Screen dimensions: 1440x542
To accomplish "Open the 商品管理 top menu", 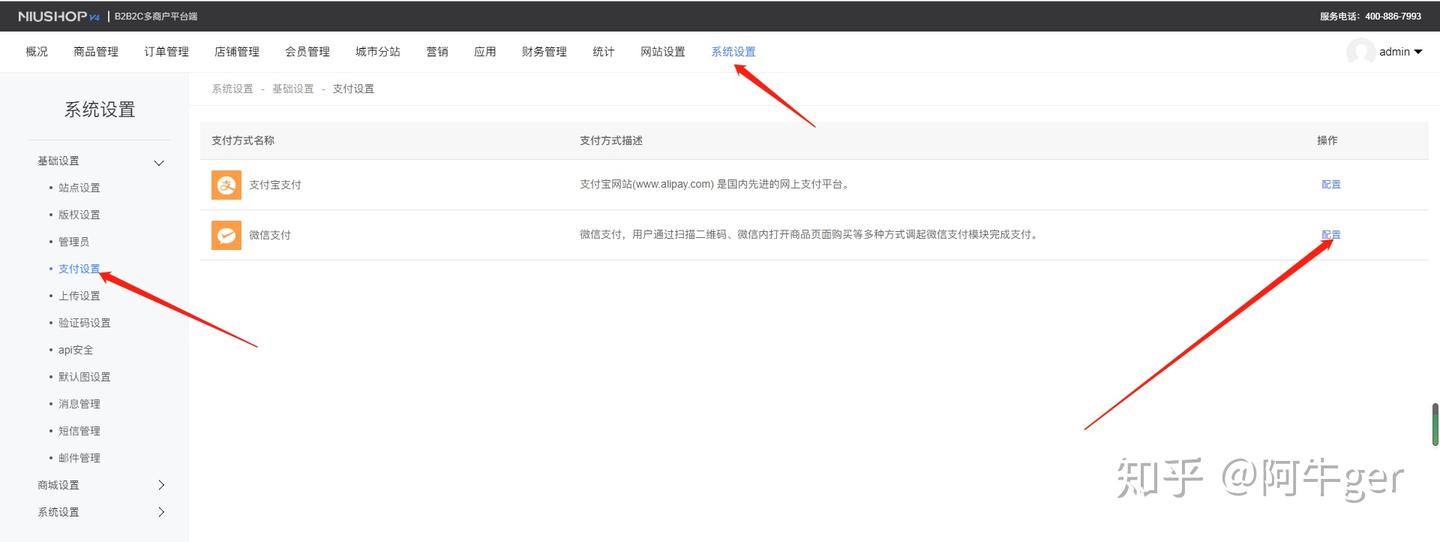I will [x=96, y=52].
